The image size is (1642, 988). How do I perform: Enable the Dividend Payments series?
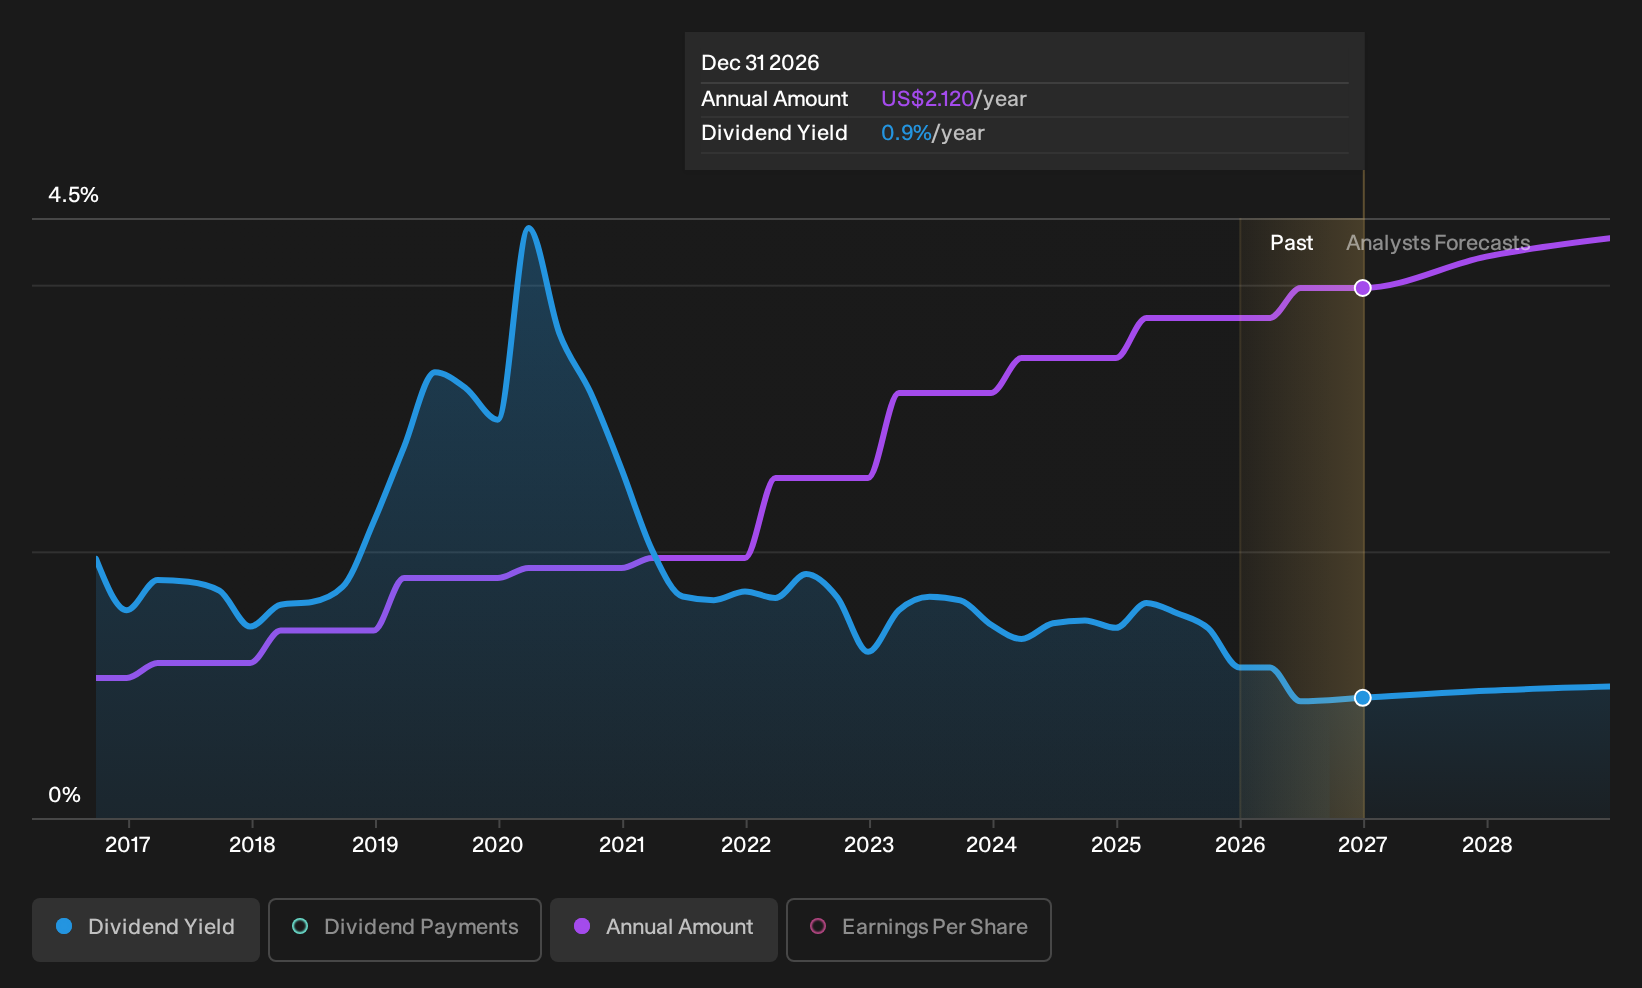click(x=405, y=929)
